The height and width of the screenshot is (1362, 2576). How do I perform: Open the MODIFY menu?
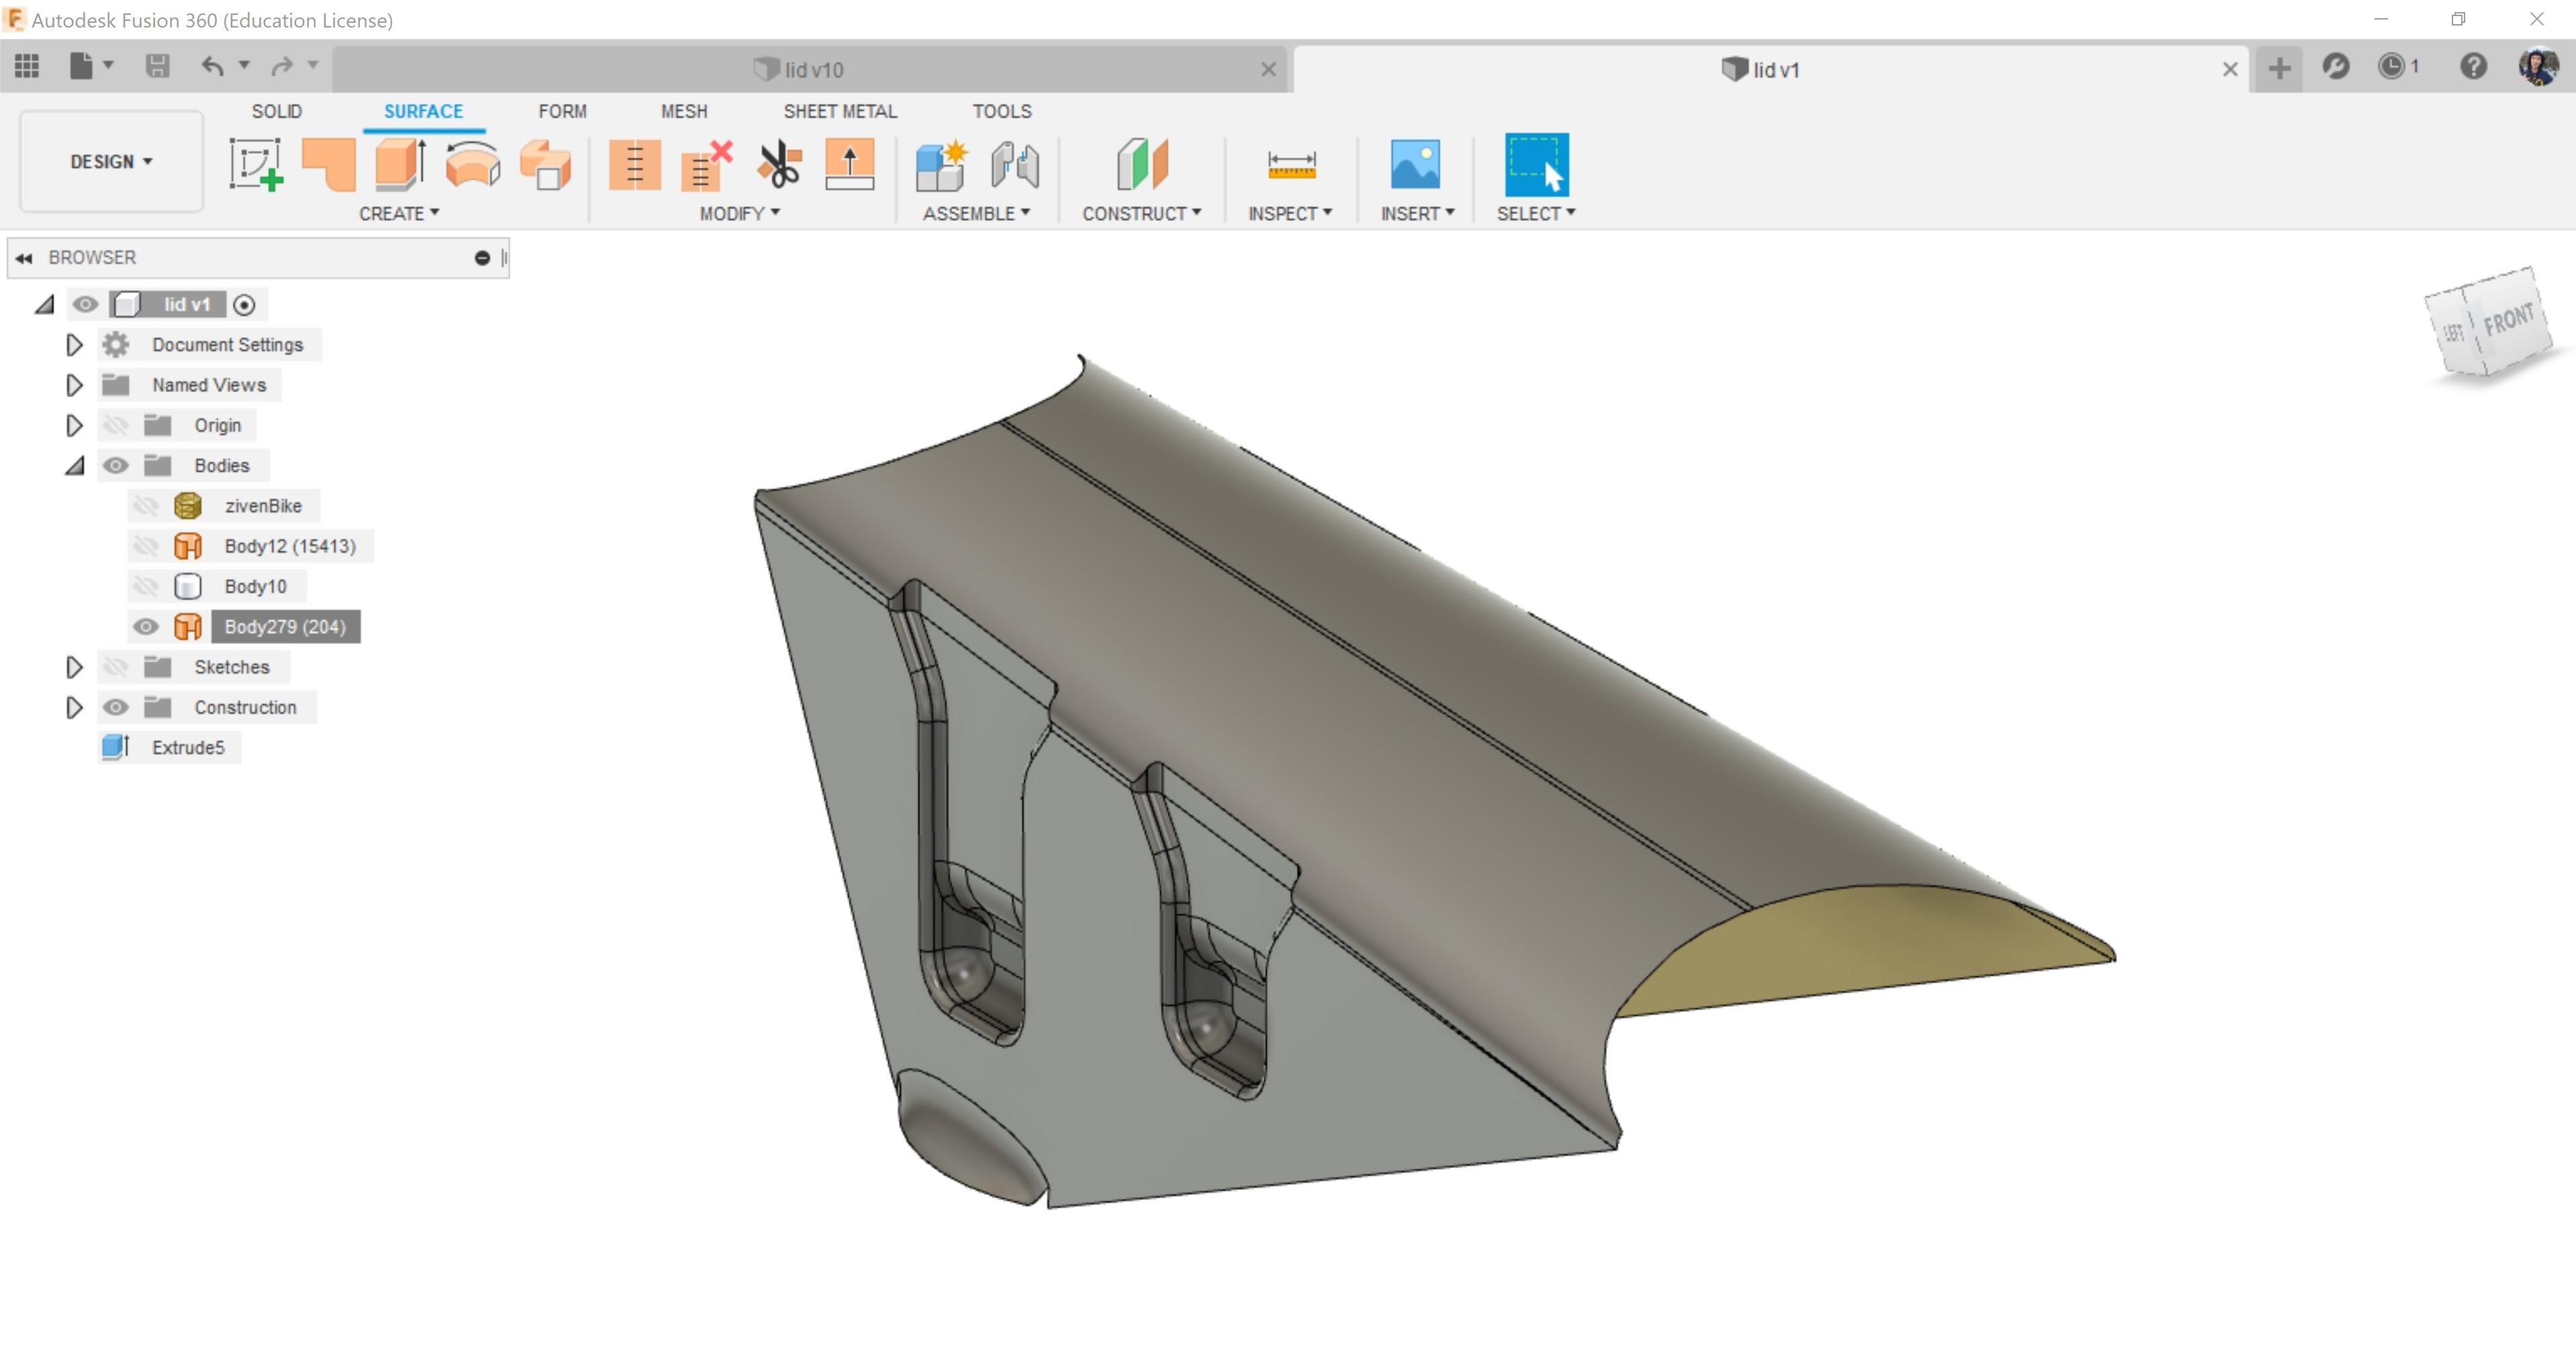tap(739, 214)
